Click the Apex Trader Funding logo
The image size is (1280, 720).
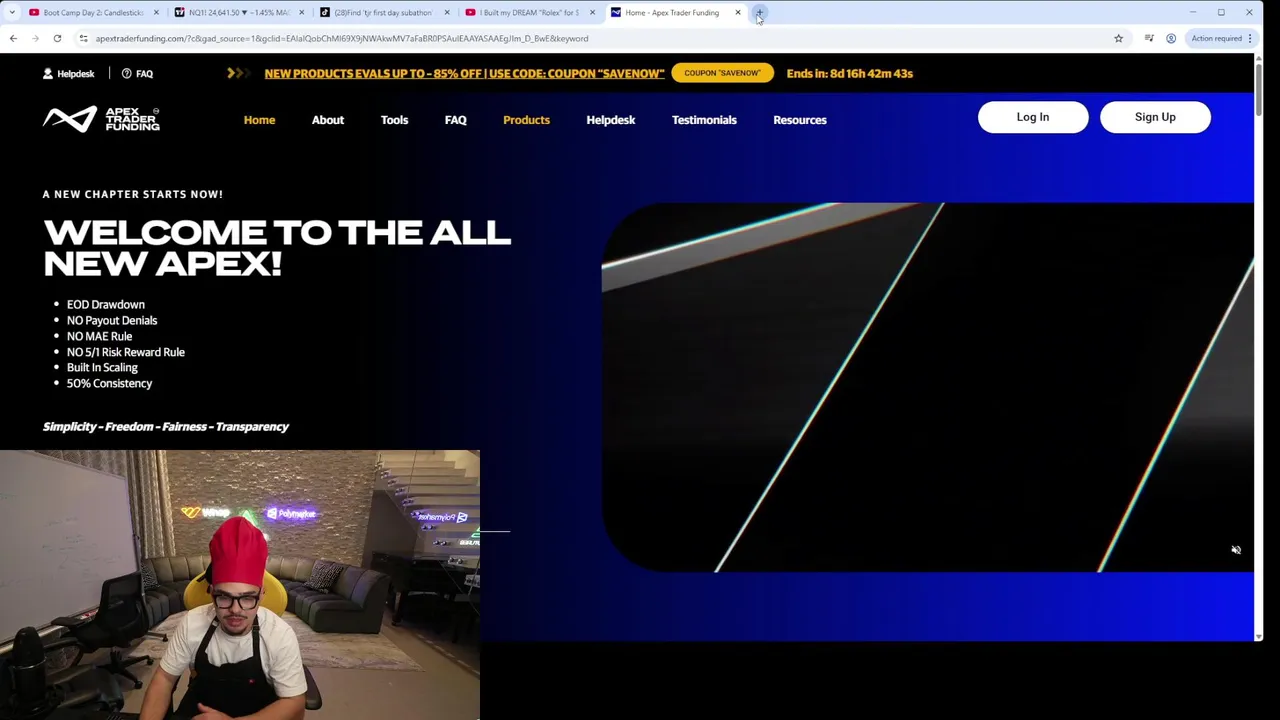click(101, 119)
